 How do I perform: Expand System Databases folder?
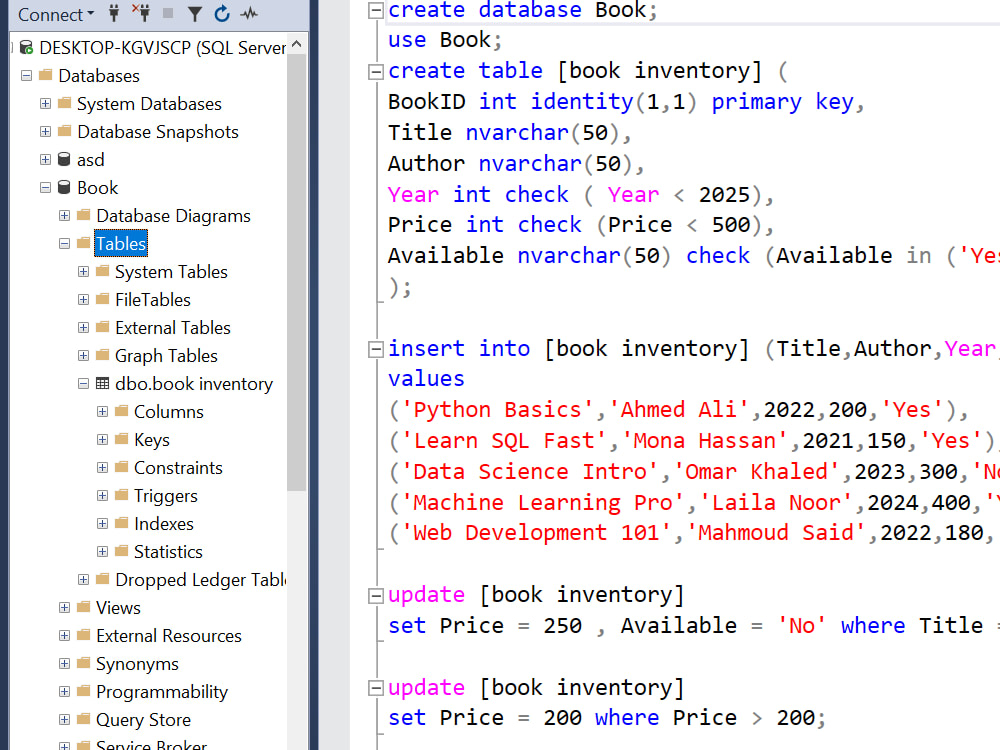(45, 103)
